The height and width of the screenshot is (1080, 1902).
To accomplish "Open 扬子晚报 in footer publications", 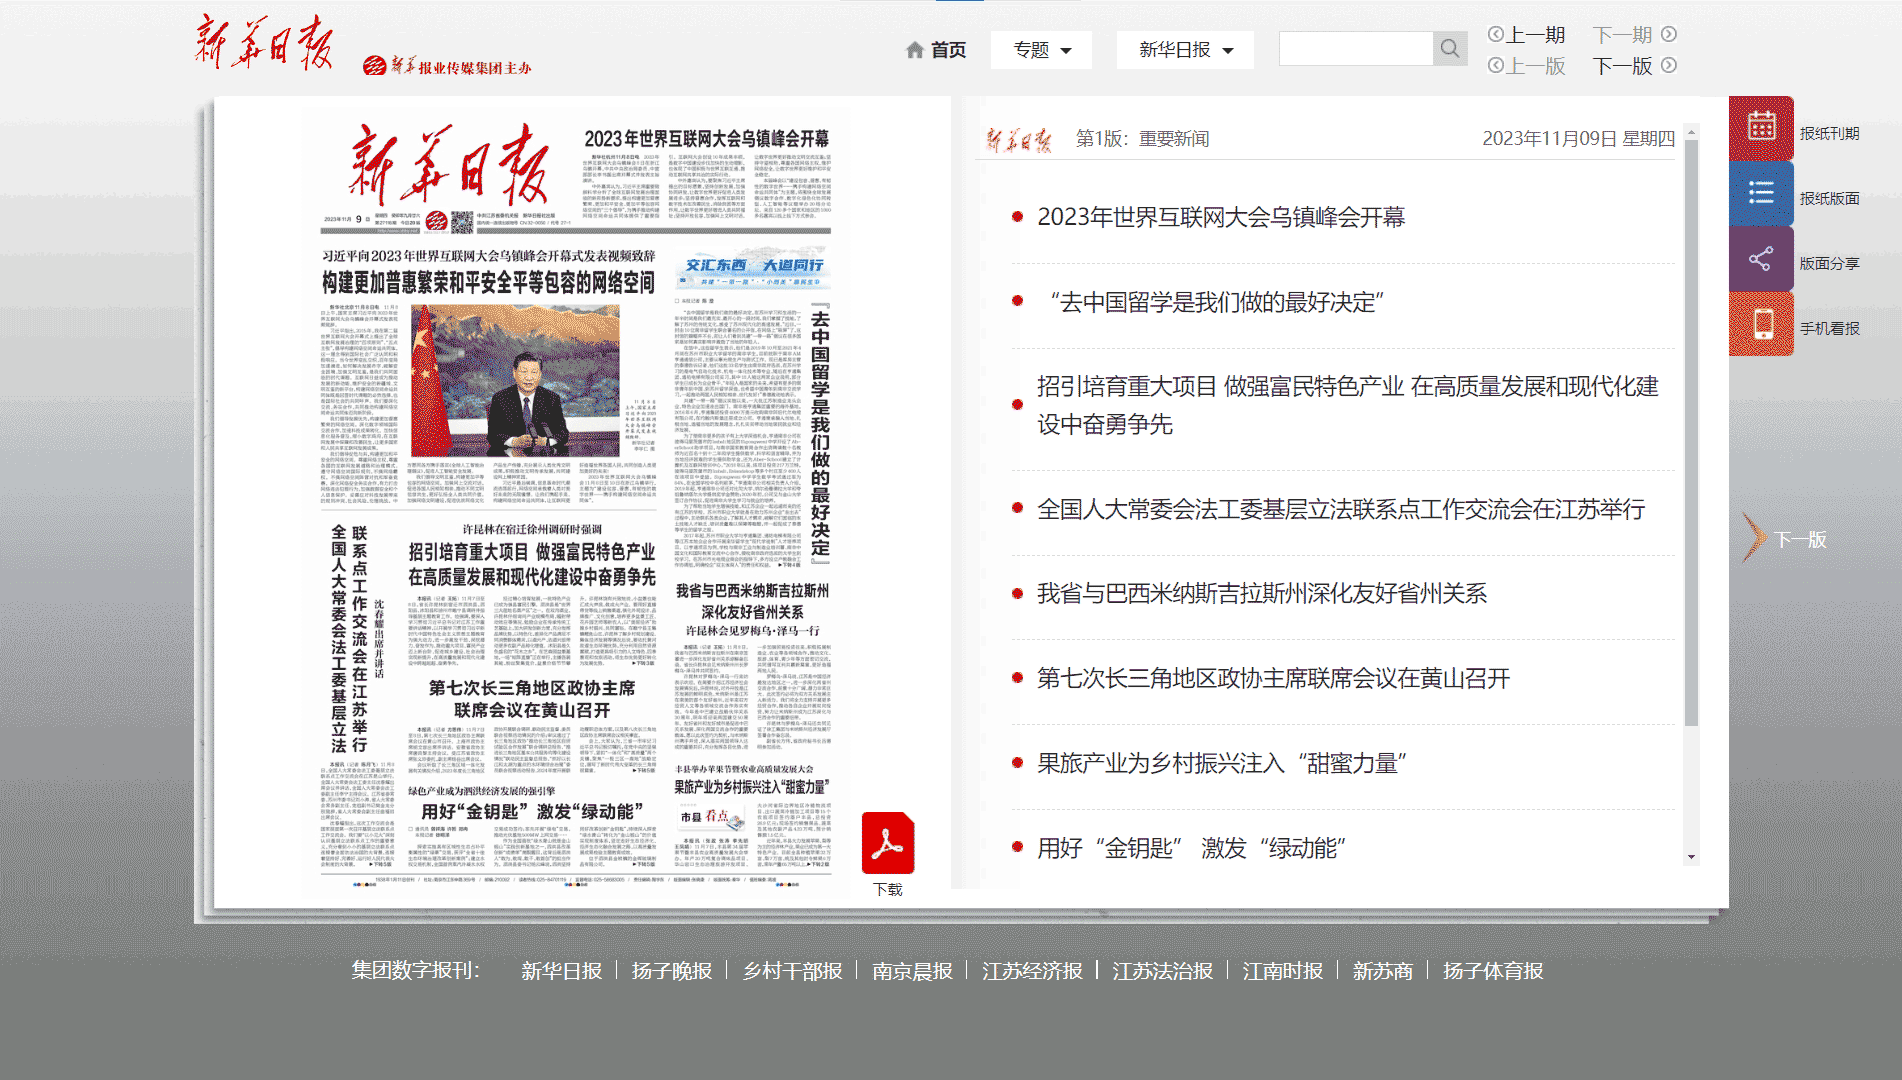I will (671, 971).
